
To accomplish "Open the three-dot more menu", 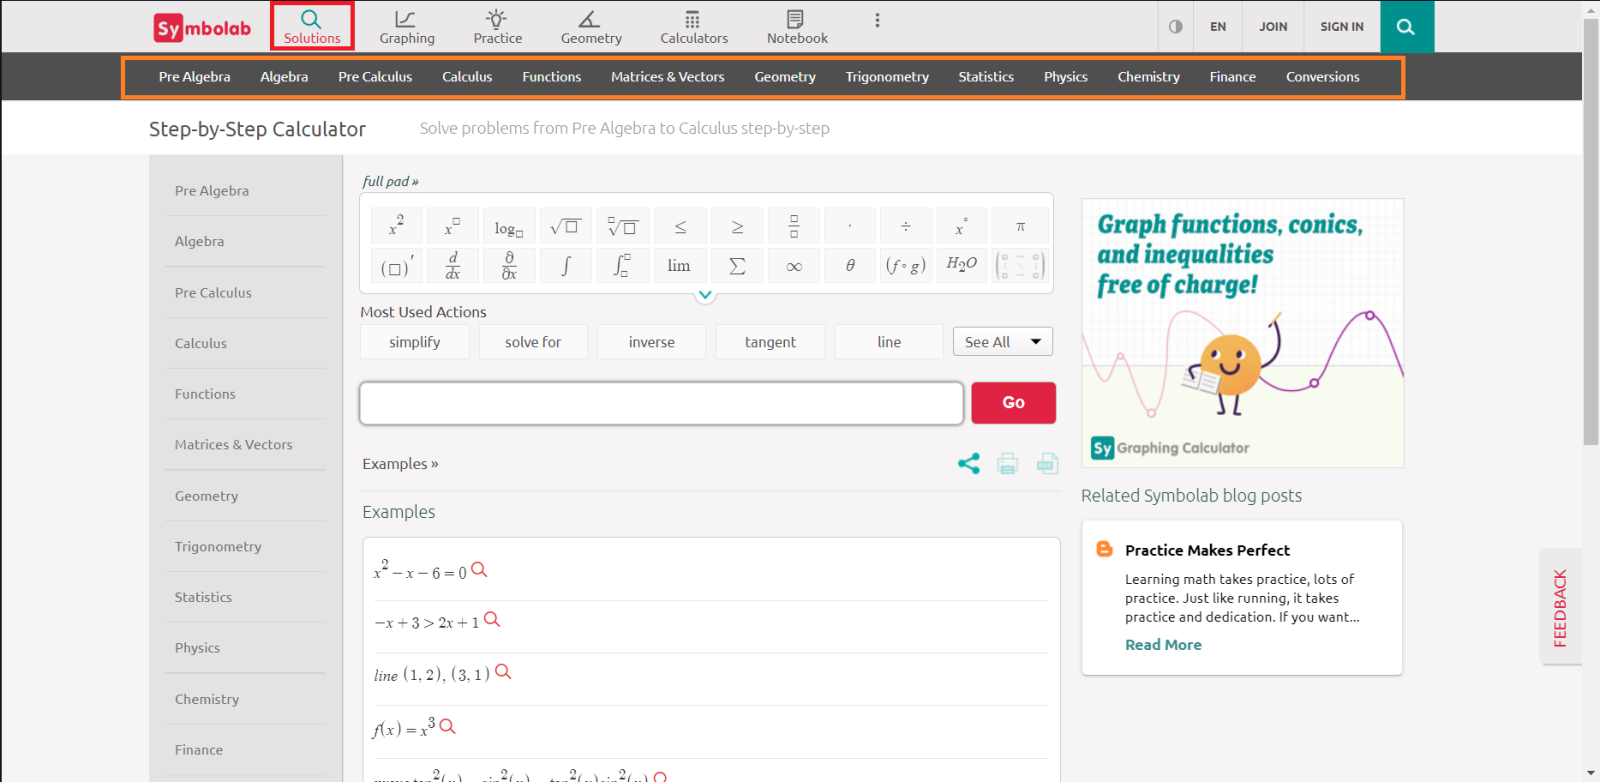I will click(877, 21).
